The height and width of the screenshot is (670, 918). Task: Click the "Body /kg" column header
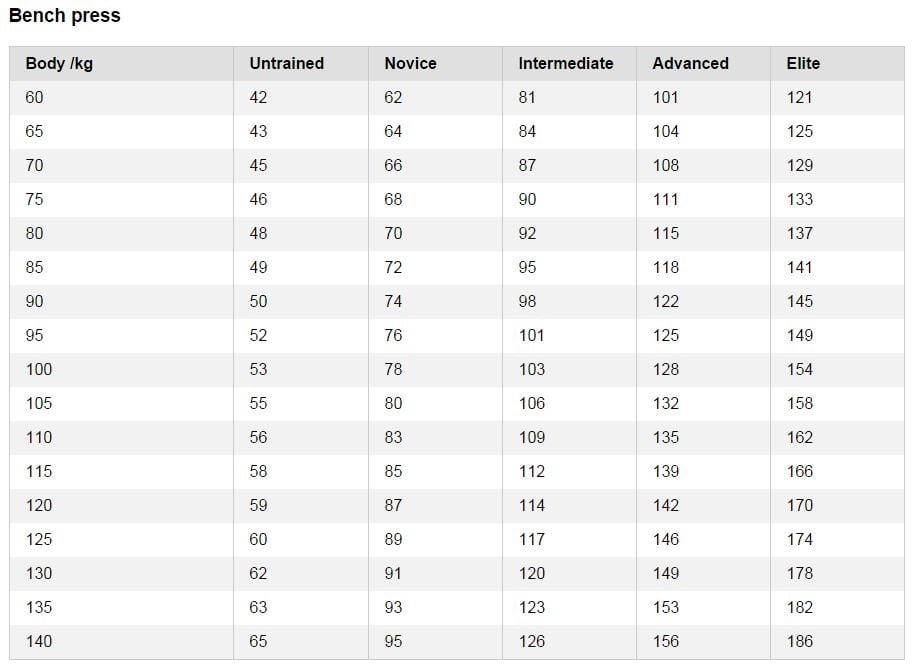coord(59,63)
